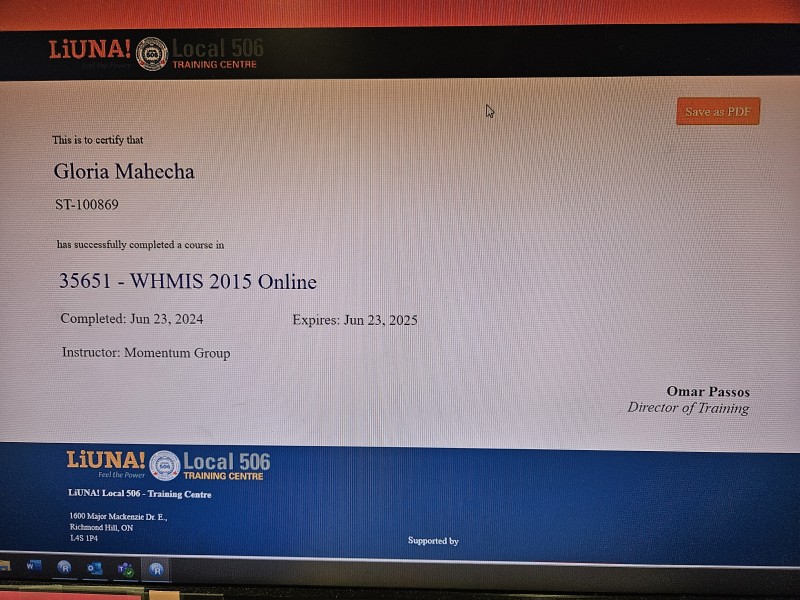The width and height of the screenshot is (800, 600).
Task: Open Outlook from the taskbar
Action: pos(95,568)
